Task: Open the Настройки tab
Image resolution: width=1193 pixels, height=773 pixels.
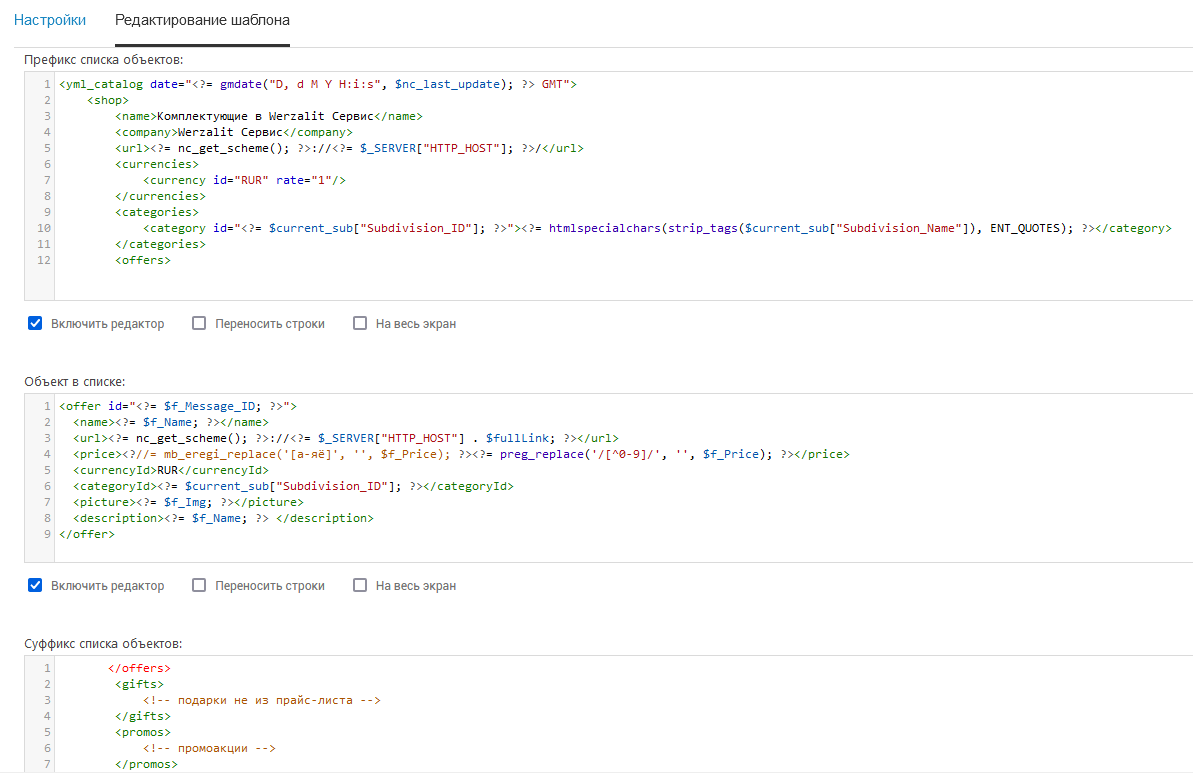Action: coord(50,20)
